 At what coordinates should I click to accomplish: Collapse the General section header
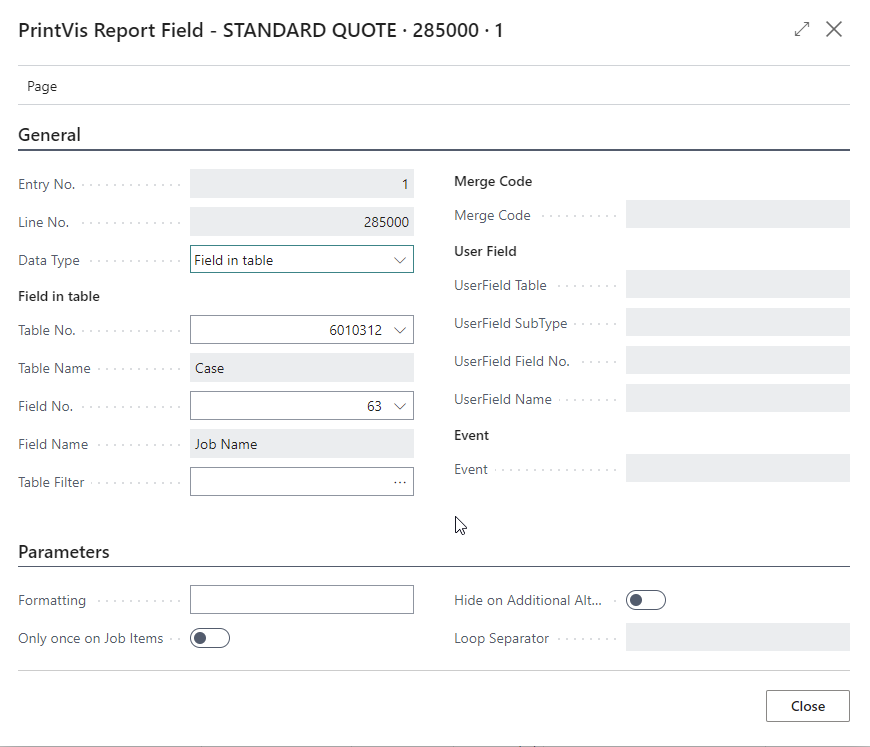tap(50, 135)
